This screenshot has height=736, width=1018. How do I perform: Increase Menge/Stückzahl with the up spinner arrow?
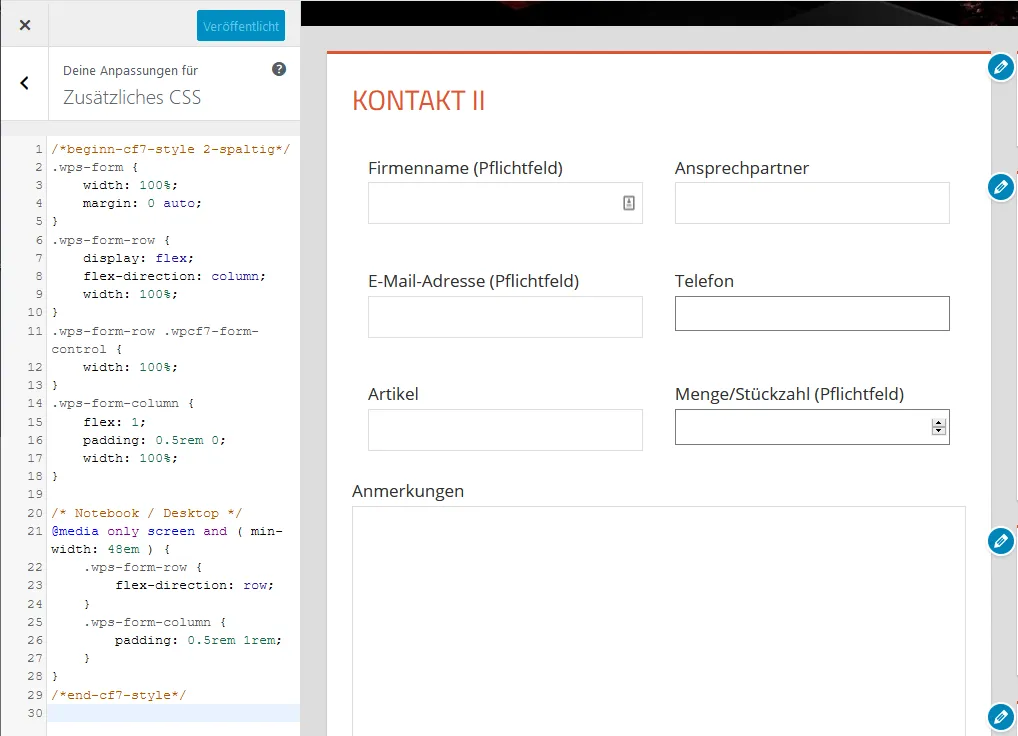point(938,423)
